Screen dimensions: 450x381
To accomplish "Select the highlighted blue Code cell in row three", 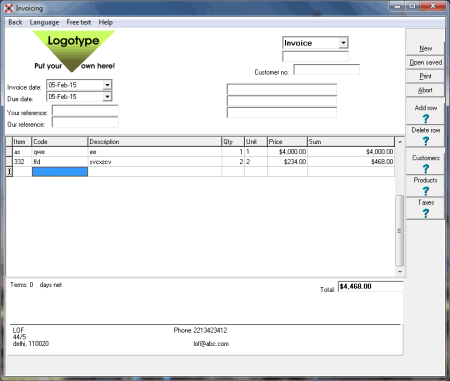I will coord(60,172).
